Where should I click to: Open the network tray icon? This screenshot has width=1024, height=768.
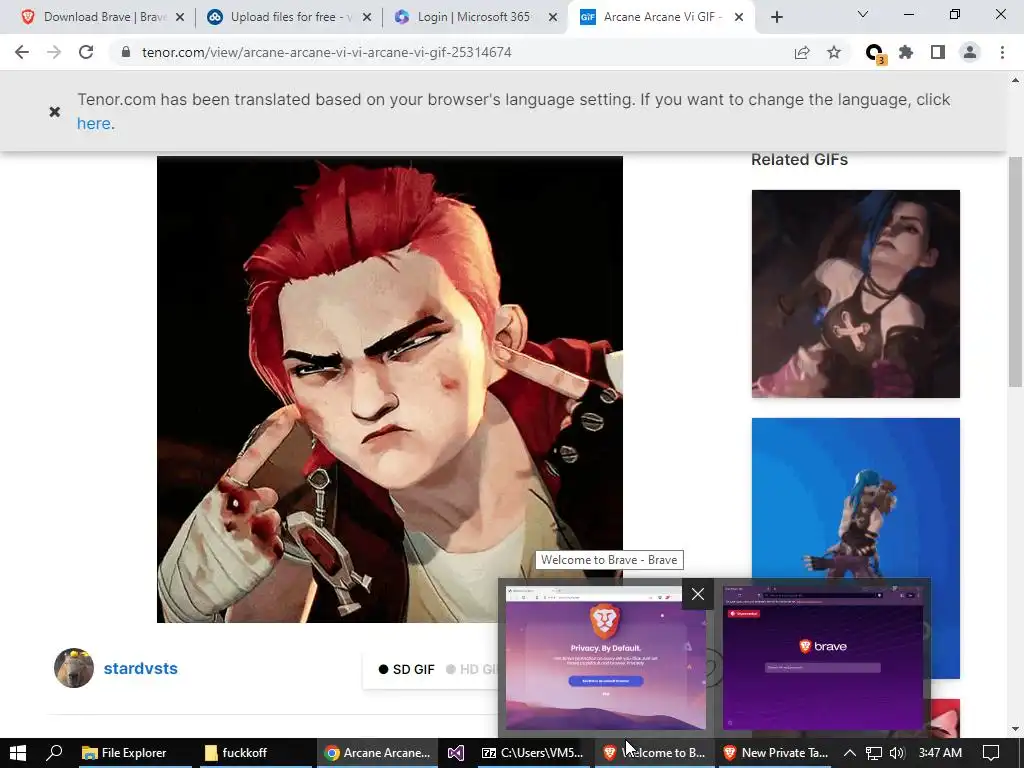tap(874, 753)
